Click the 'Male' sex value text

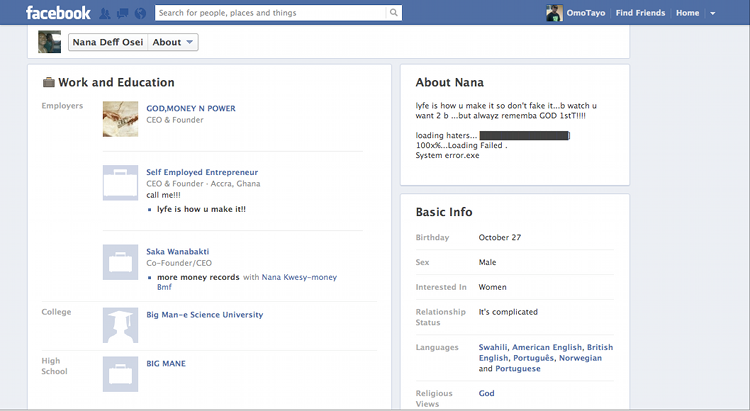(x=487, y=262)
